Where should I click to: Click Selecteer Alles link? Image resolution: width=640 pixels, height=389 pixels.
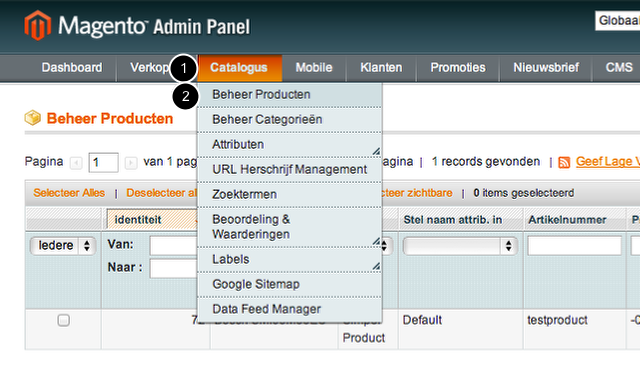[69, 193]
